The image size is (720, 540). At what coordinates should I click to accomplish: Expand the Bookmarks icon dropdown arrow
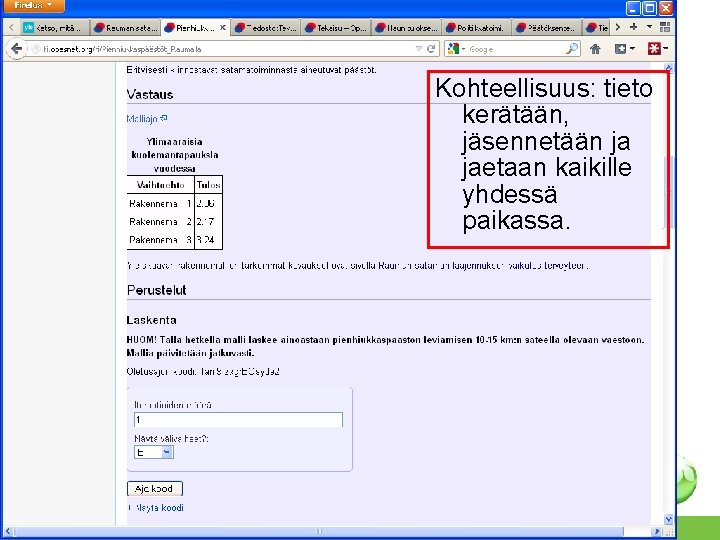632,49
